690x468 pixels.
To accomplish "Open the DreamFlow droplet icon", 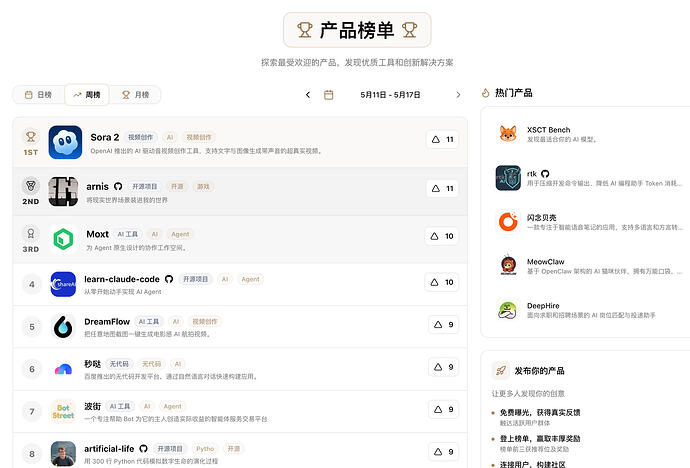I will (x=63, y=327).
